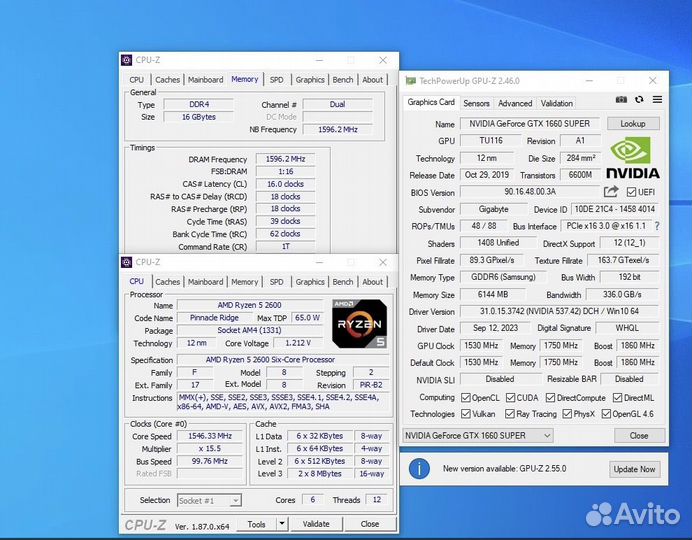Viewport: 692px width, 540px height.
Task: Switch to the CPU tab in the Memory window
Action: point(136,80)
